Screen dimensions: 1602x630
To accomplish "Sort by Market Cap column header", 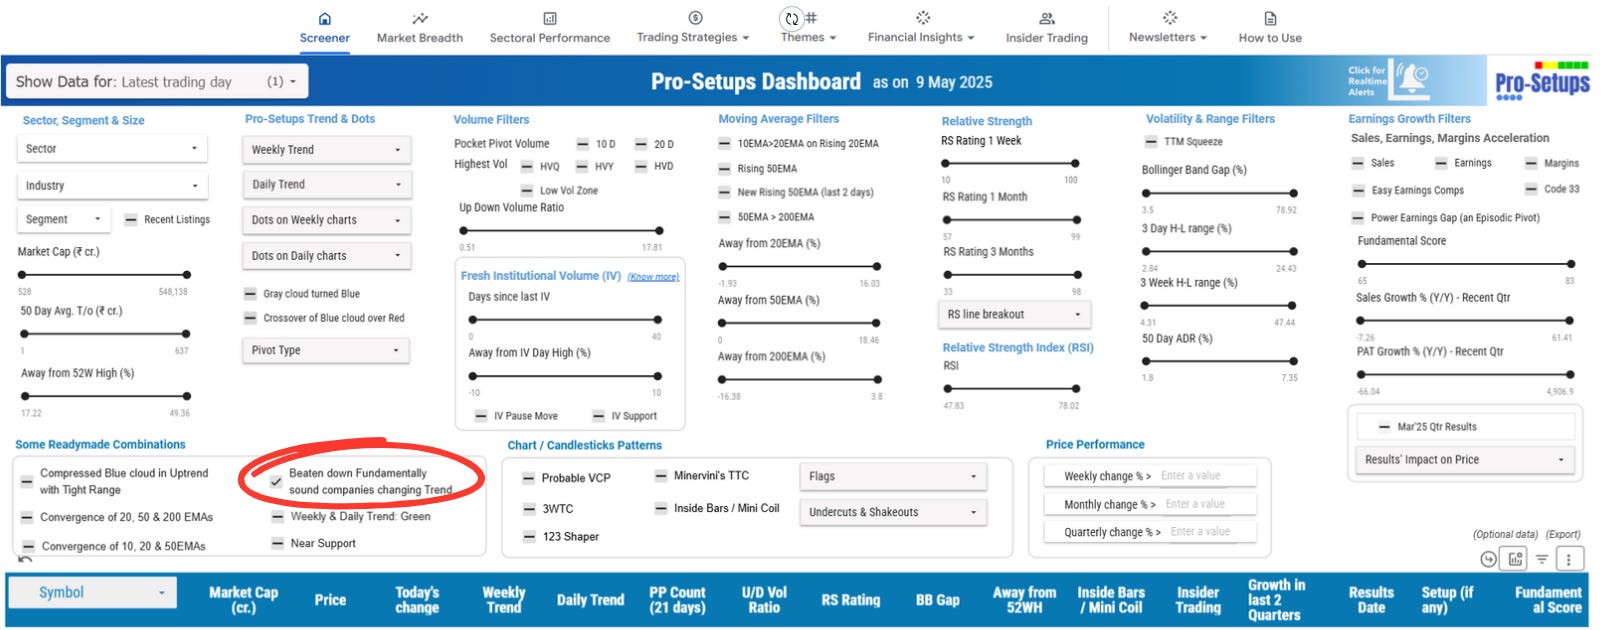I will (243, 599).
